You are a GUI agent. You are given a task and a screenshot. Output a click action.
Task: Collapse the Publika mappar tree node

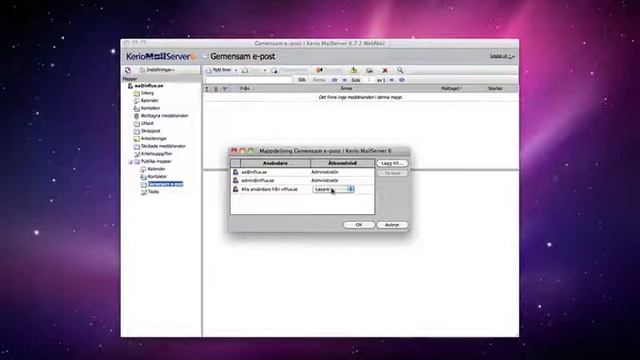131,162
